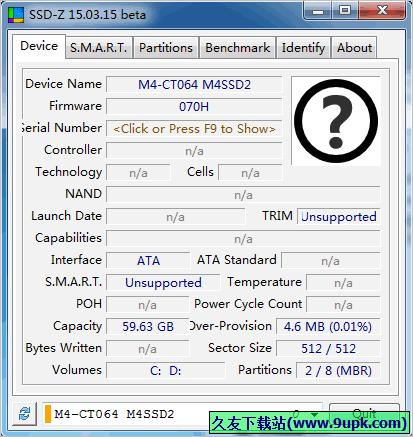Click the Volumes value C: D:

[166, 371]
